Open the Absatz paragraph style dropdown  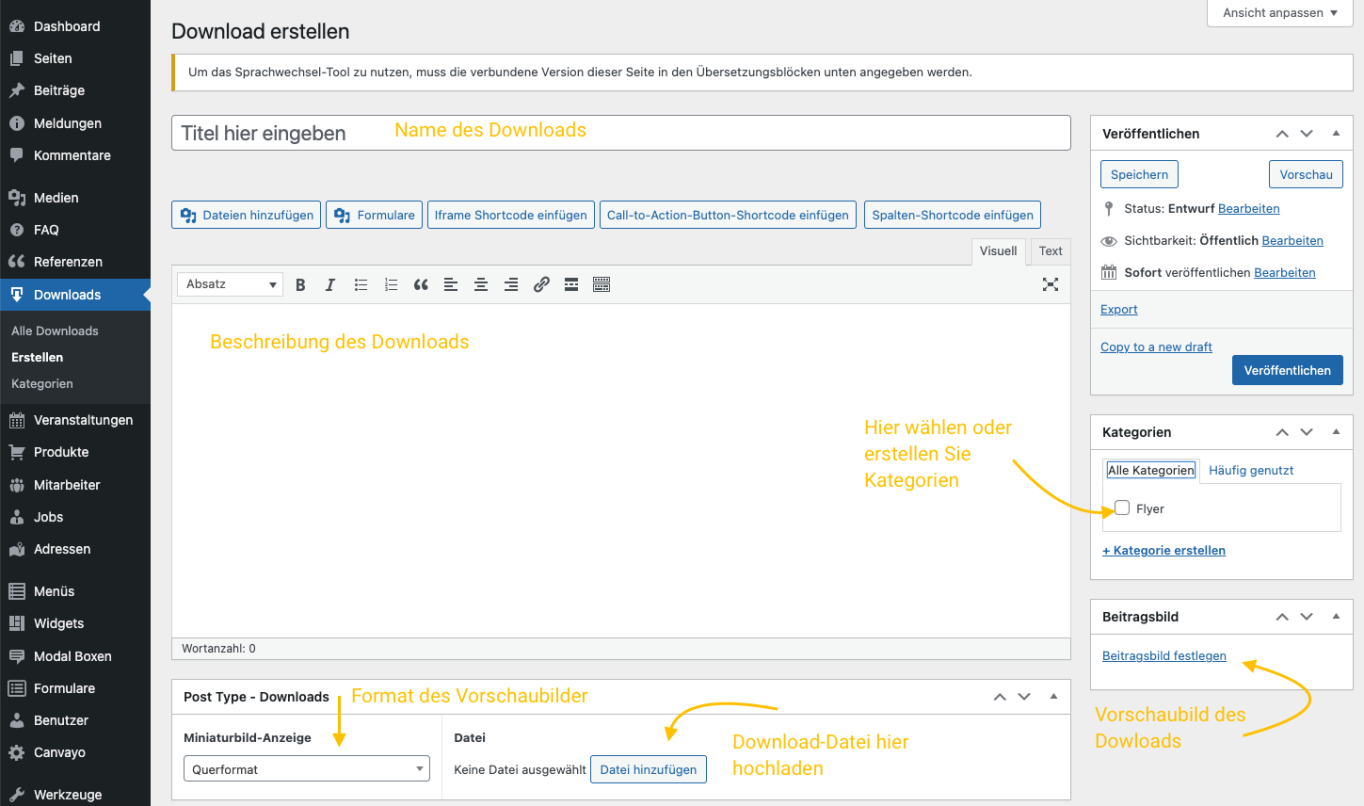(x=229, y=284)
